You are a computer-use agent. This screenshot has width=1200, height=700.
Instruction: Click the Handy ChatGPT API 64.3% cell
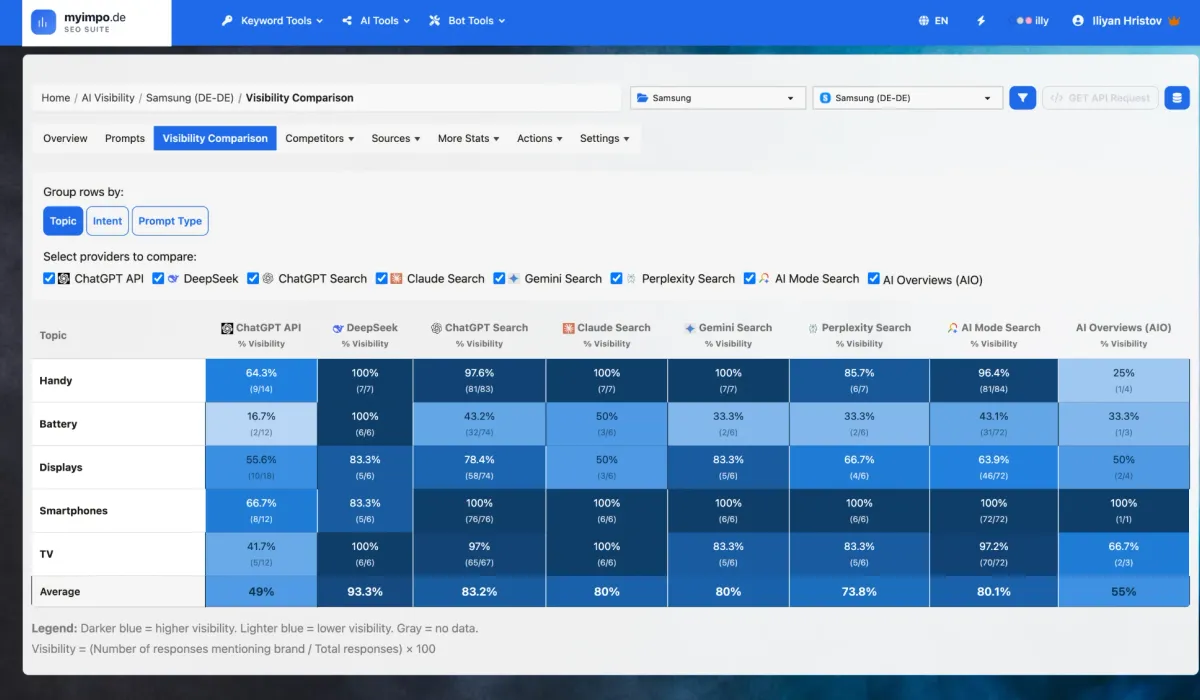pos(261,380)
